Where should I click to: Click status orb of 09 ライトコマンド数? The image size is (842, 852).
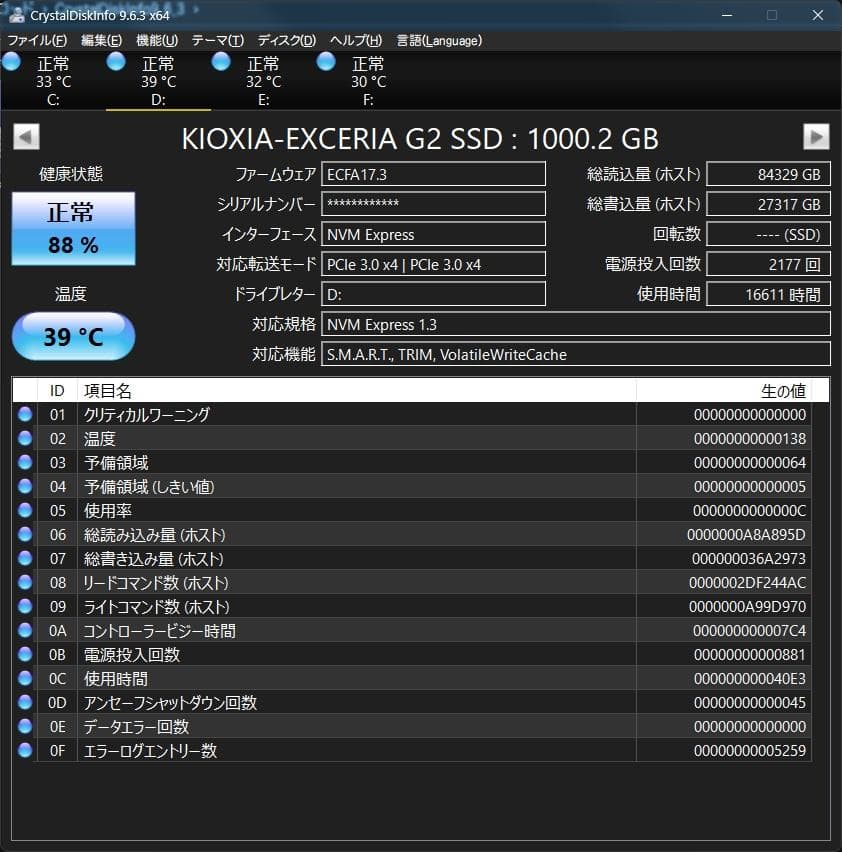coord(25,606)
